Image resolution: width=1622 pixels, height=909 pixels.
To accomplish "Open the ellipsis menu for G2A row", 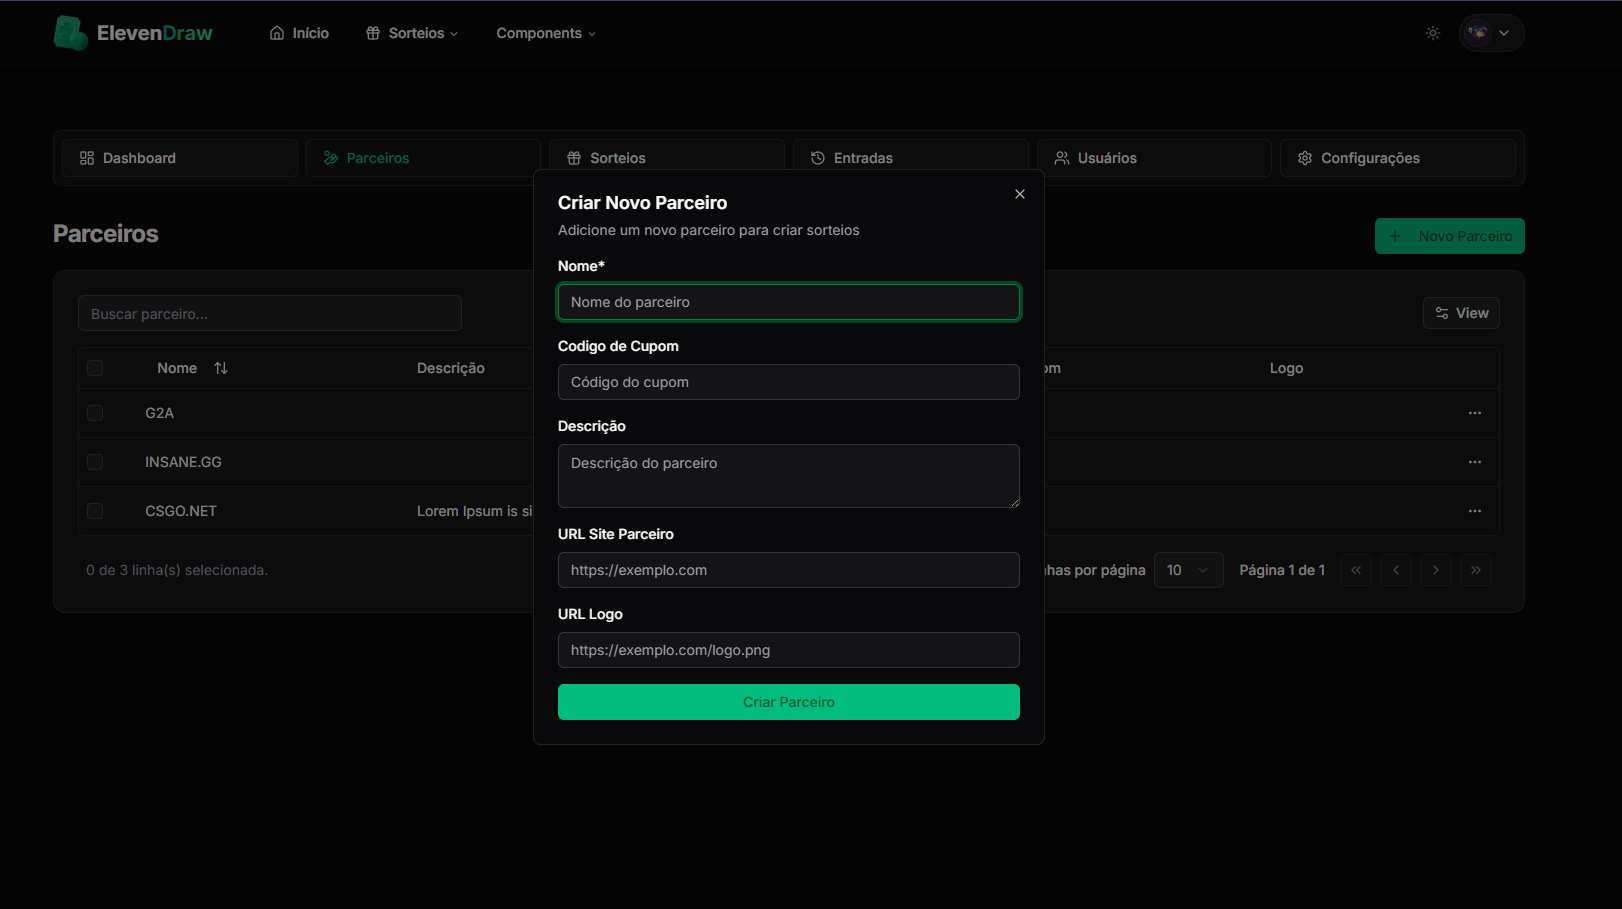I will coord(1475,412).
